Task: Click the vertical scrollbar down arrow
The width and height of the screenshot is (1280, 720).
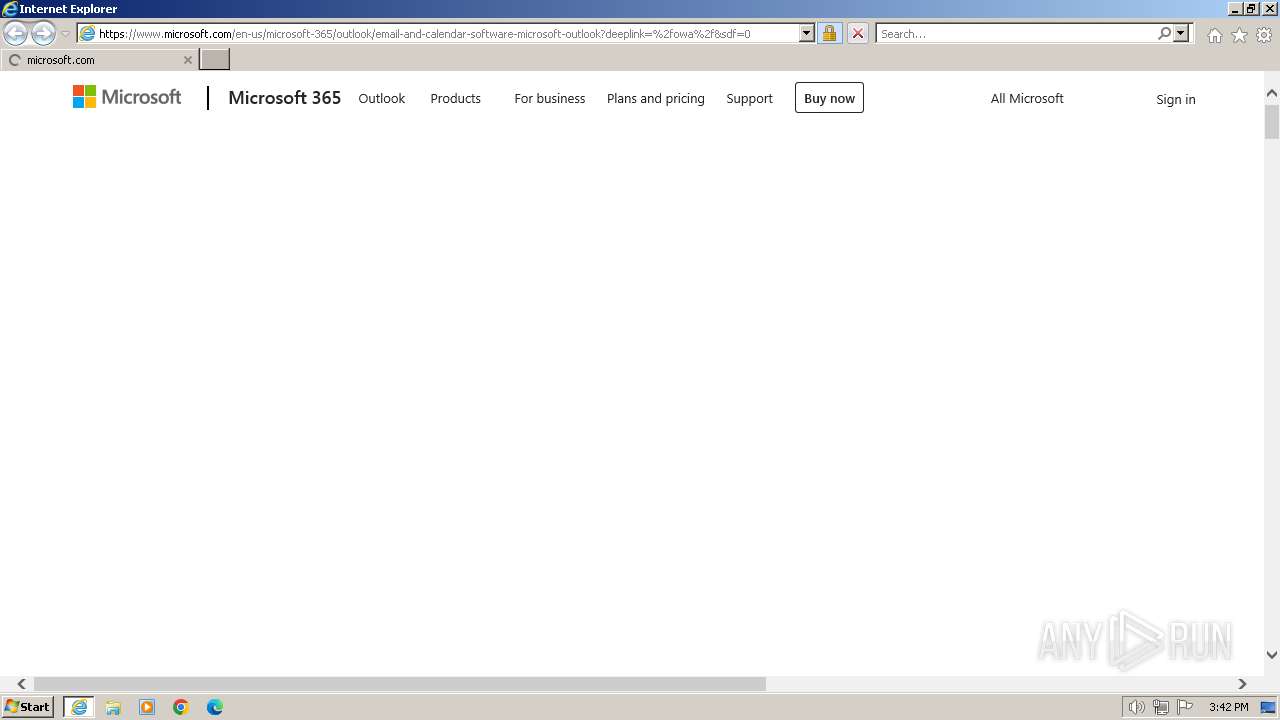Action: [x=1272, y=655]
